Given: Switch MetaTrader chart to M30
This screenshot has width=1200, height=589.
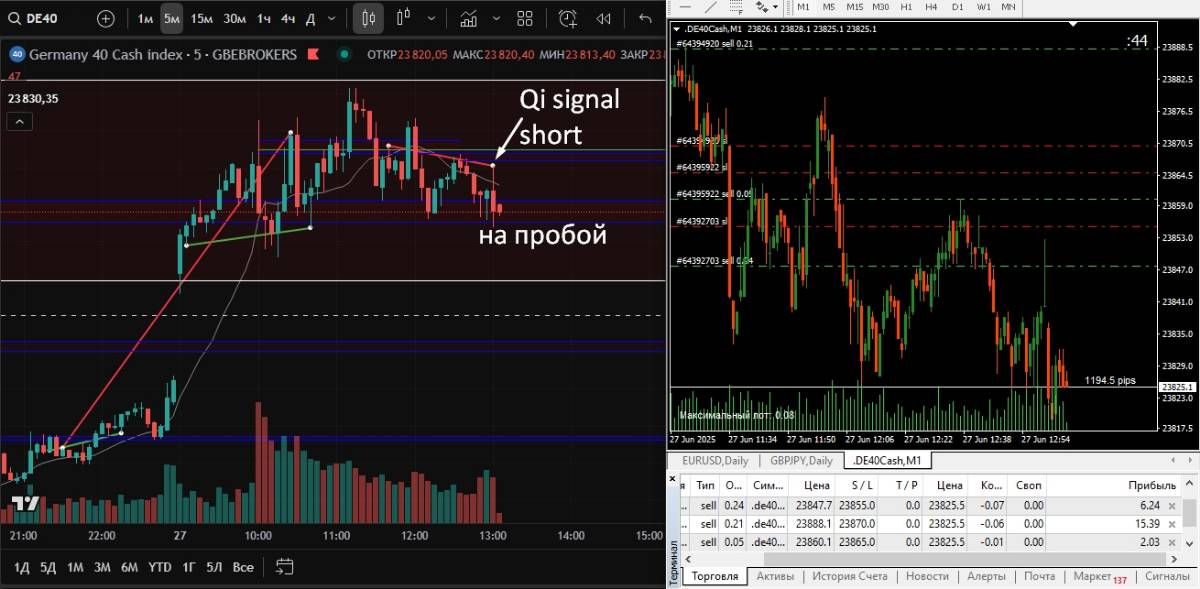Looking at the screenshot, I should coord(881,7).
